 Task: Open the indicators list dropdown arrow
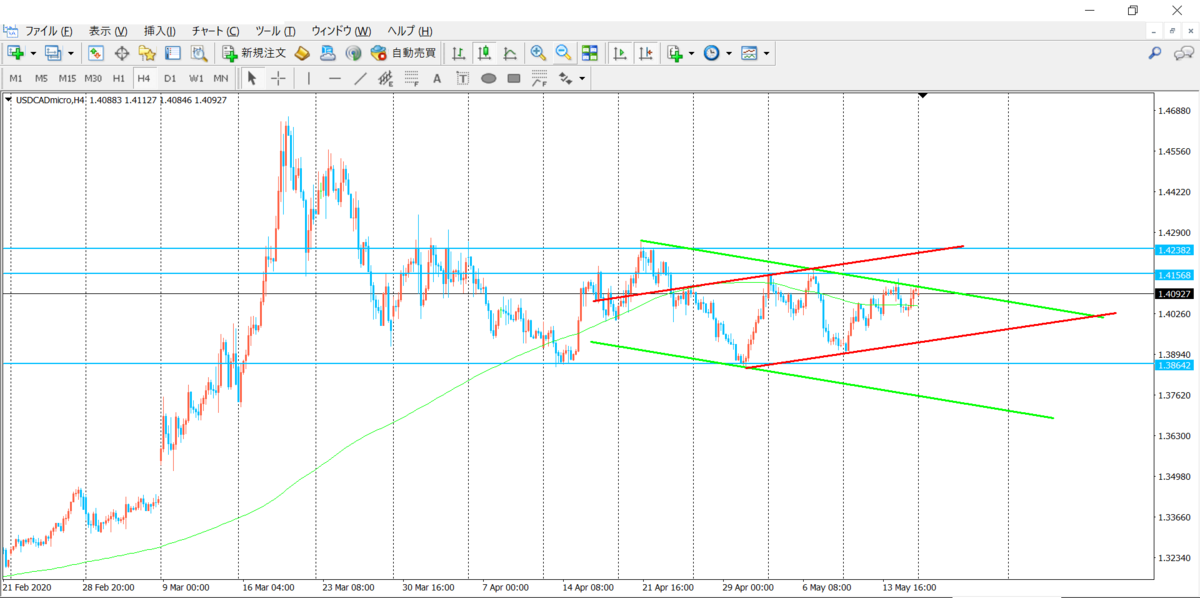(x=691, y=53)
